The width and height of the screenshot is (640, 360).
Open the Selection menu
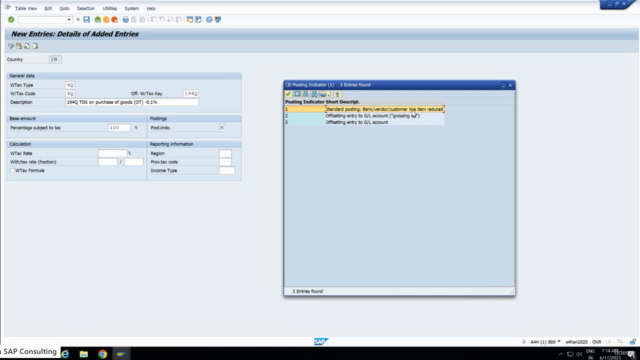point(86,8)
